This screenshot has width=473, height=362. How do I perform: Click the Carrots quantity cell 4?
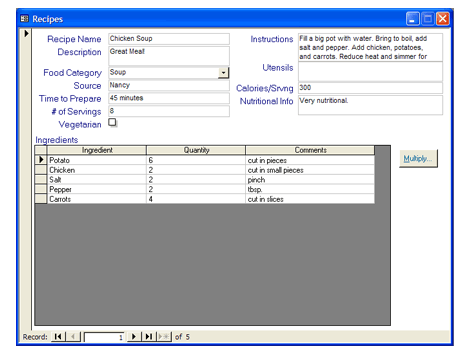tap(196, 199)
